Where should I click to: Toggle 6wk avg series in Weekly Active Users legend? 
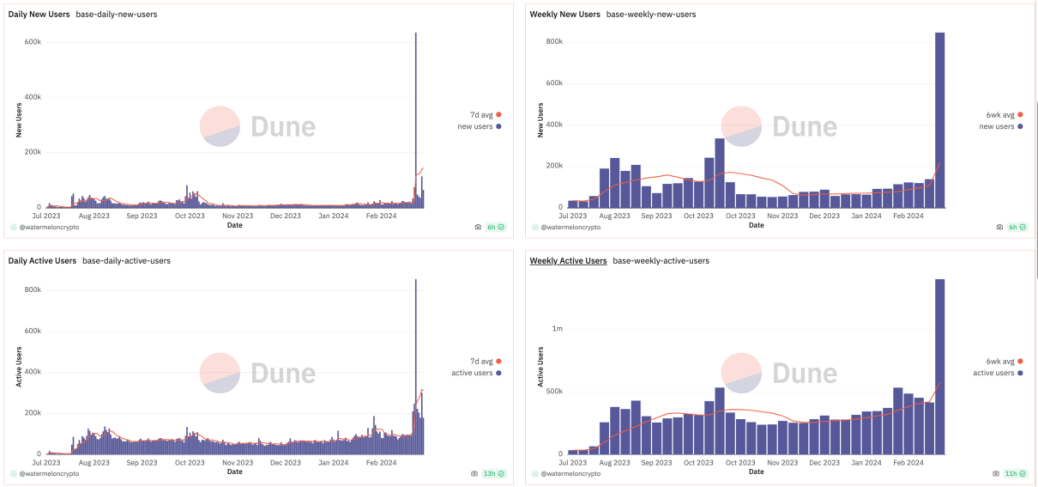(1005, 361)
